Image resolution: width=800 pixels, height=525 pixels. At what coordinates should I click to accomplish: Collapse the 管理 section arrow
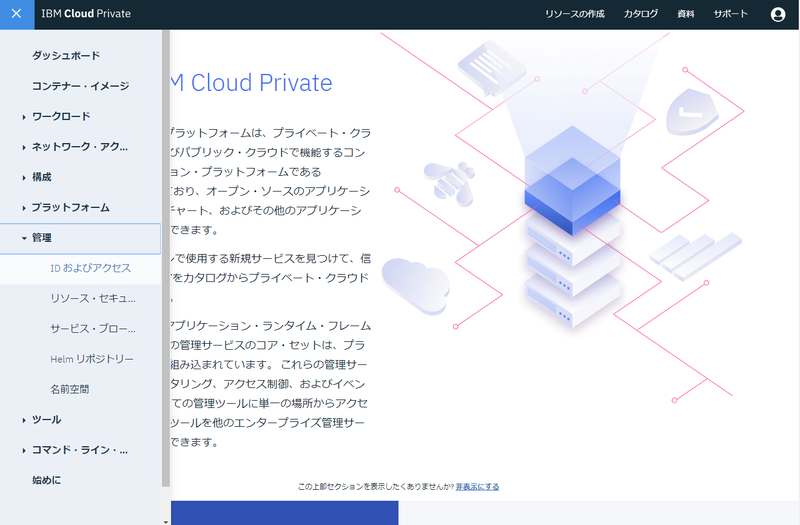(x=24, y=238)
